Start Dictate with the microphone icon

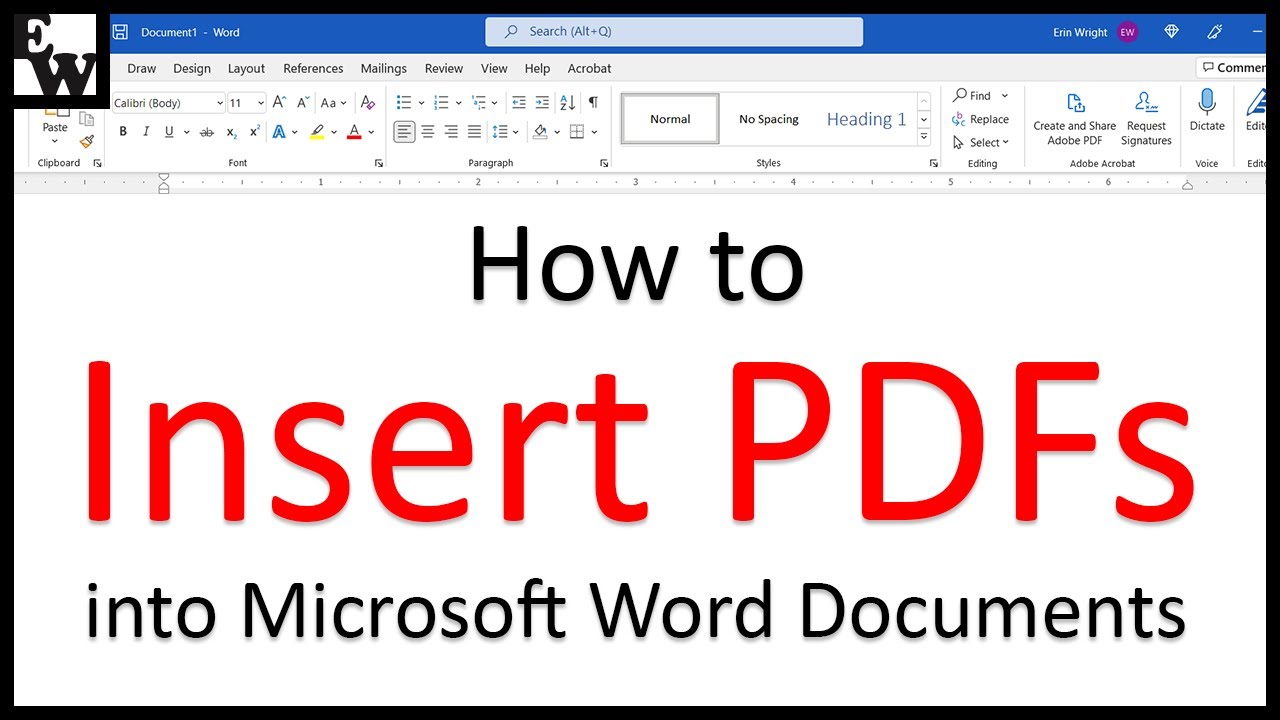[1207, 110]
